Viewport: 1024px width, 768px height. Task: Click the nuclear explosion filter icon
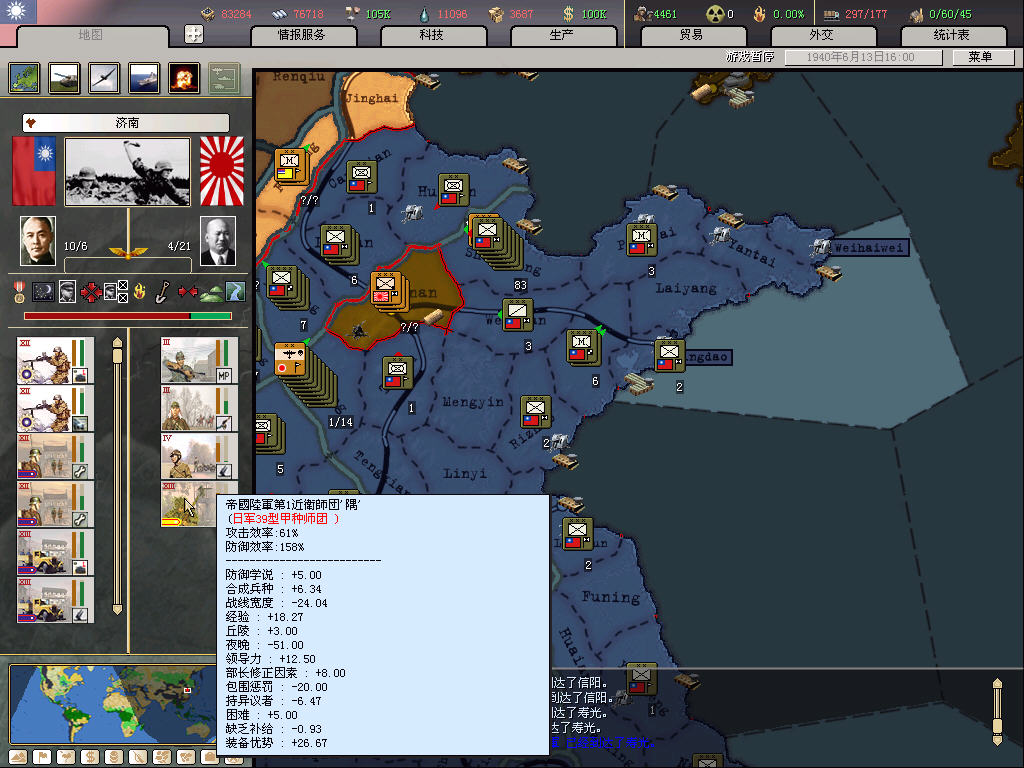[x=184, y=78]
